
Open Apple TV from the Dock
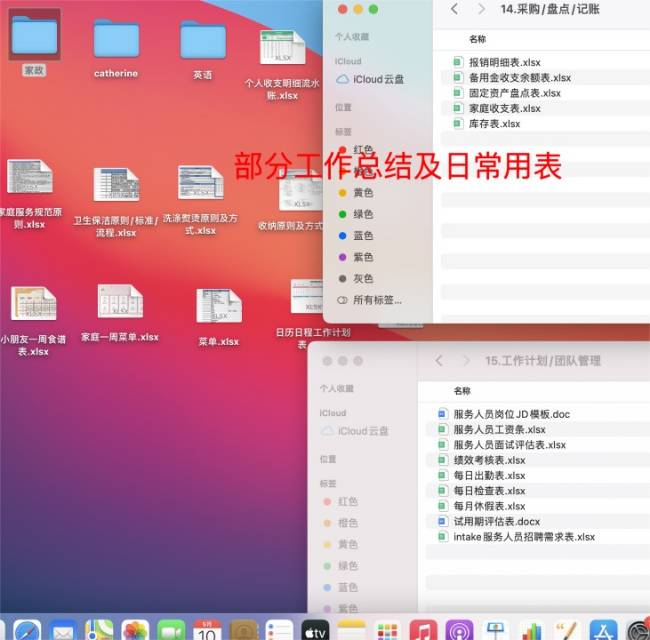coord(315,630)
